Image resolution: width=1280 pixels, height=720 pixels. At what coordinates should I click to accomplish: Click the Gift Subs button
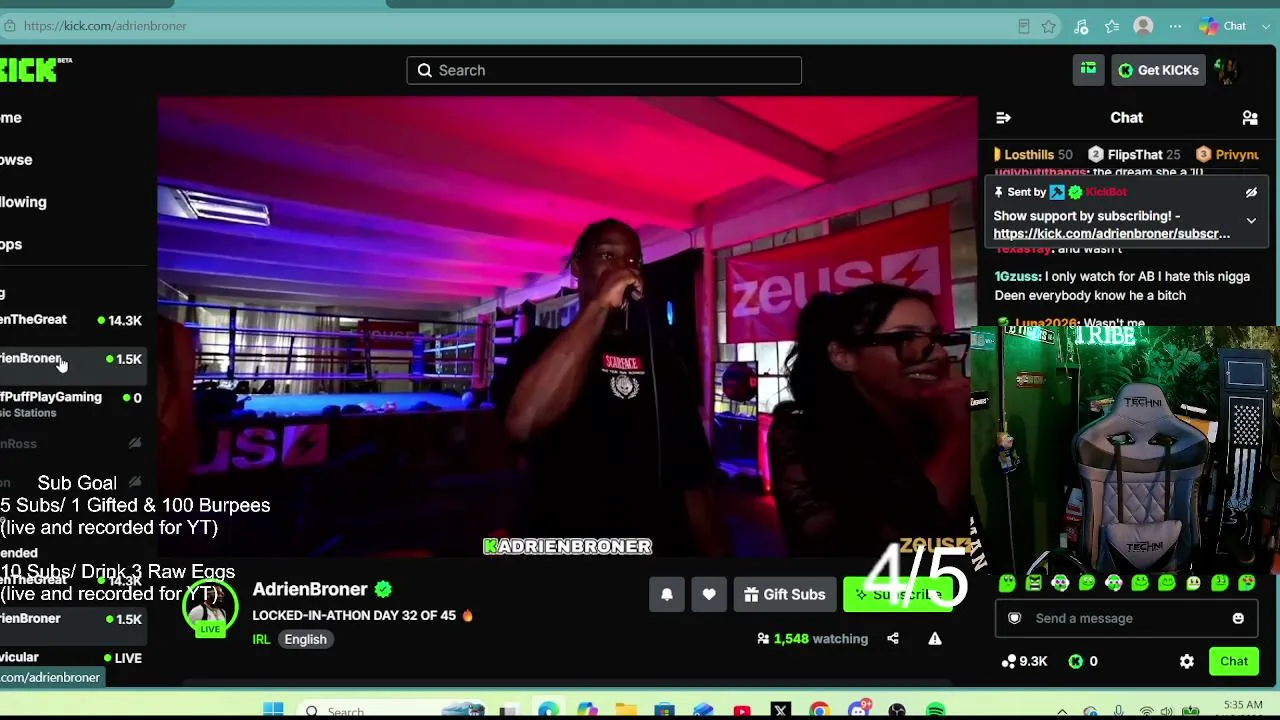point(785,595)
